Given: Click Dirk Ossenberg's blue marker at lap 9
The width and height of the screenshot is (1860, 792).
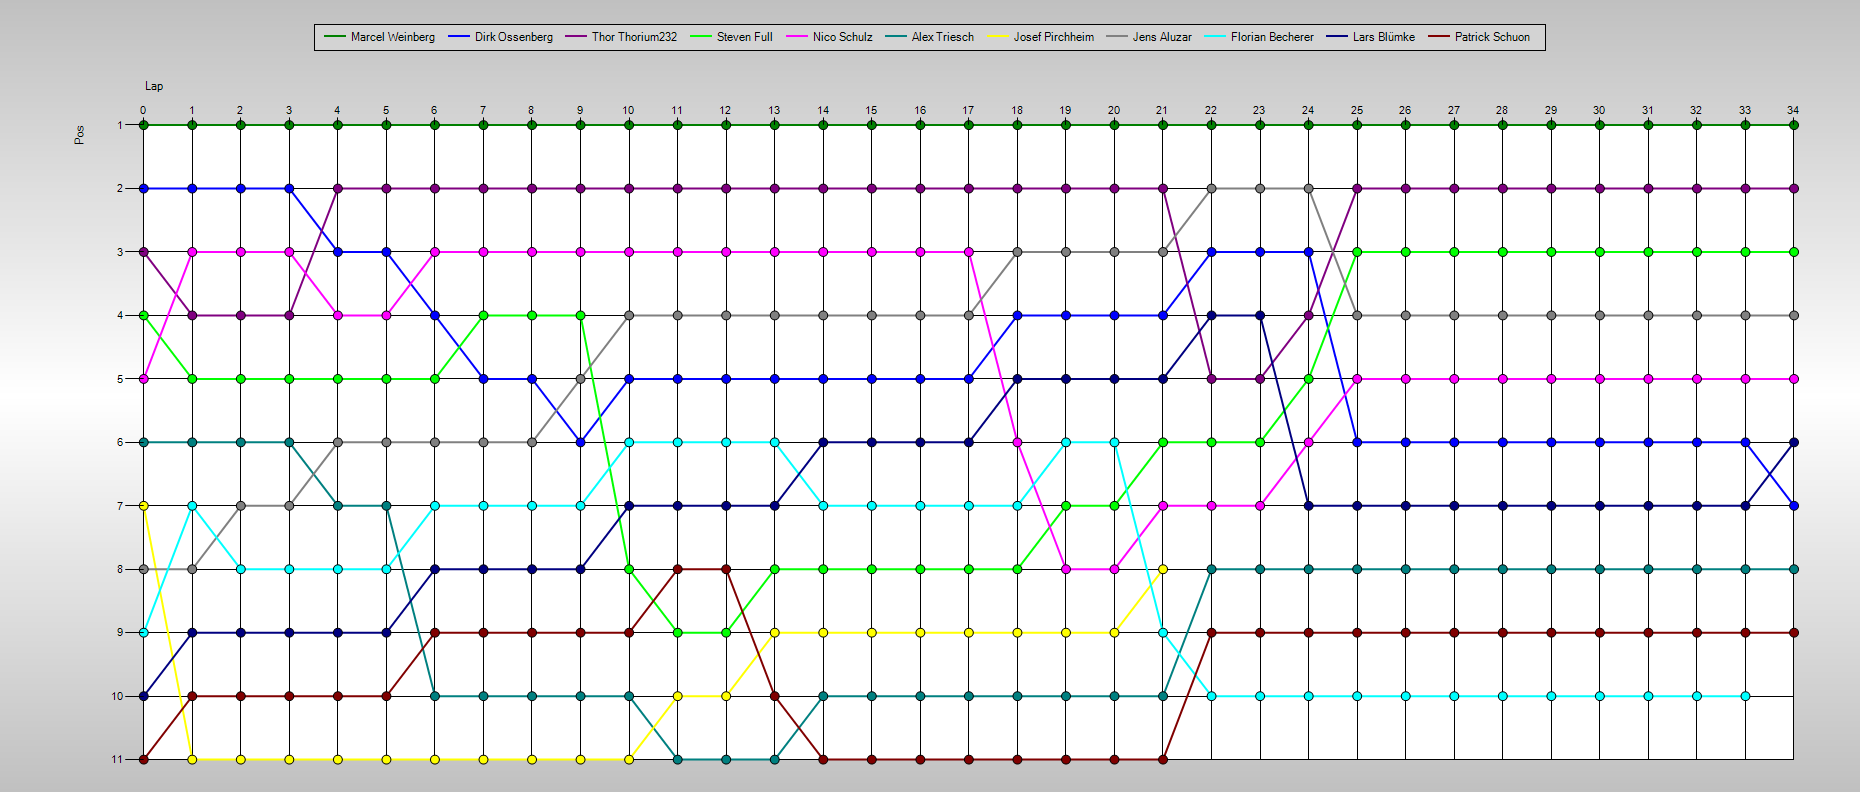Looking at the screenshot, I should (x=580, y=442).
